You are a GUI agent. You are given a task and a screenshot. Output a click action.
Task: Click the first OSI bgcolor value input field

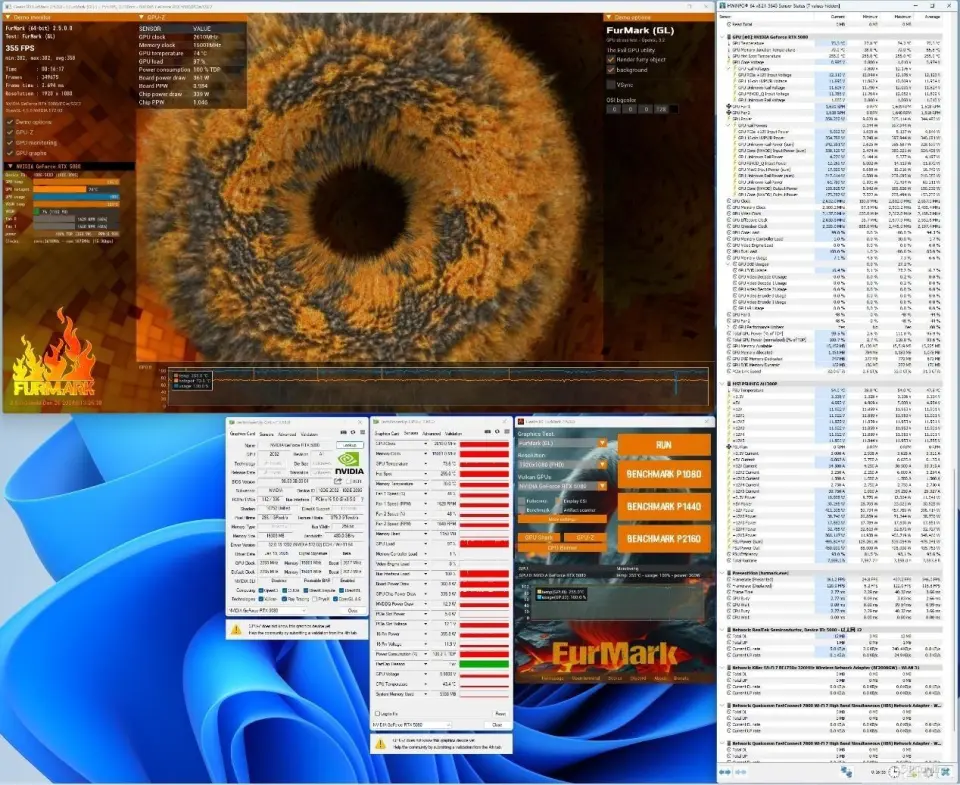[613, 108]
